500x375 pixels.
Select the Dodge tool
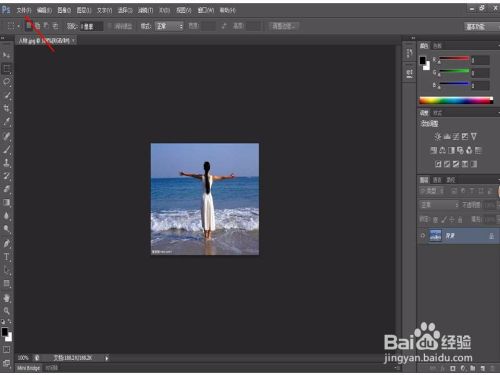tap(6, 229)
